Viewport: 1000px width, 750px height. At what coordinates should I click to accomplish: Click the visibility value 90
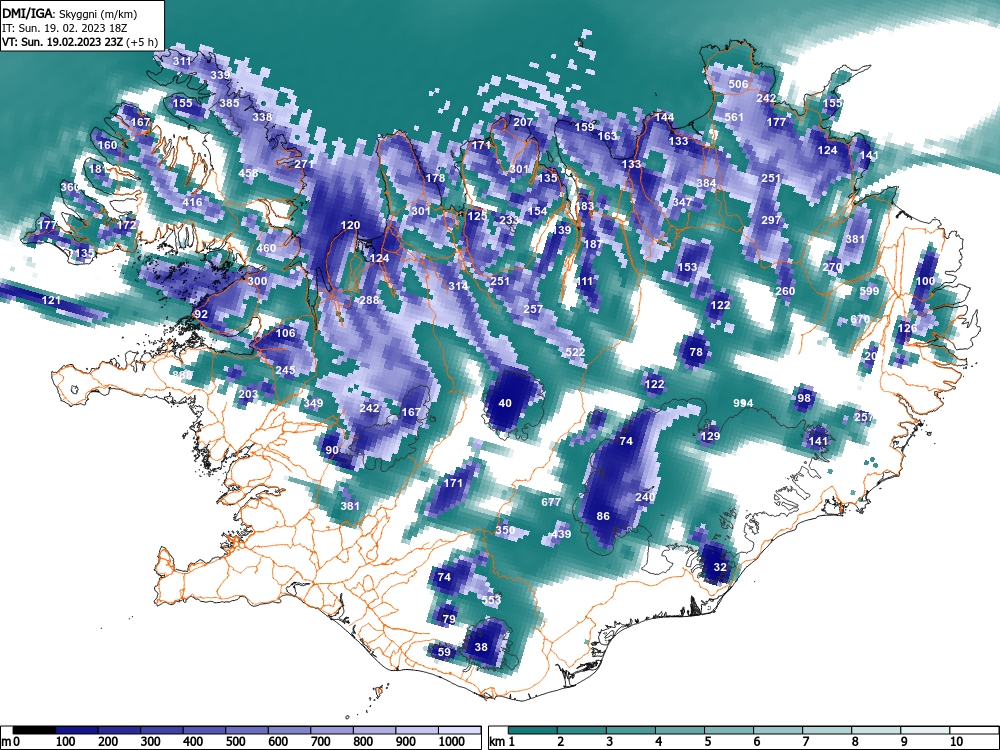pyautogui.click(x=332, y=450)
